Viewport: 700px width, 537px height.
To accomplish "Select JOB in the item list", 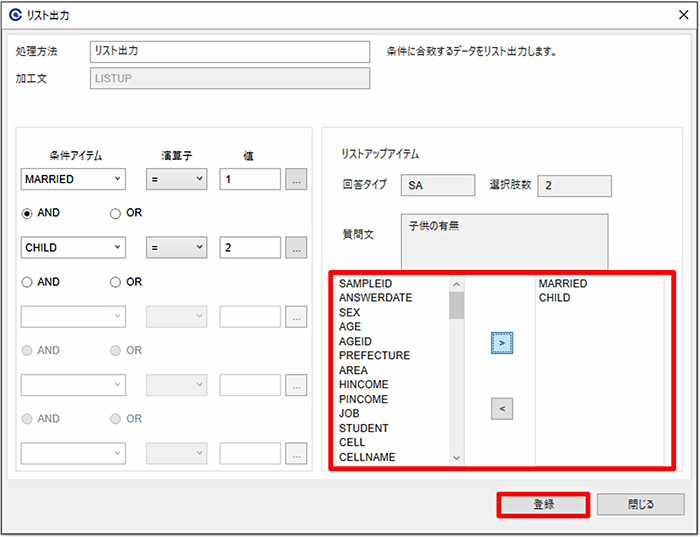I will 349,414.
